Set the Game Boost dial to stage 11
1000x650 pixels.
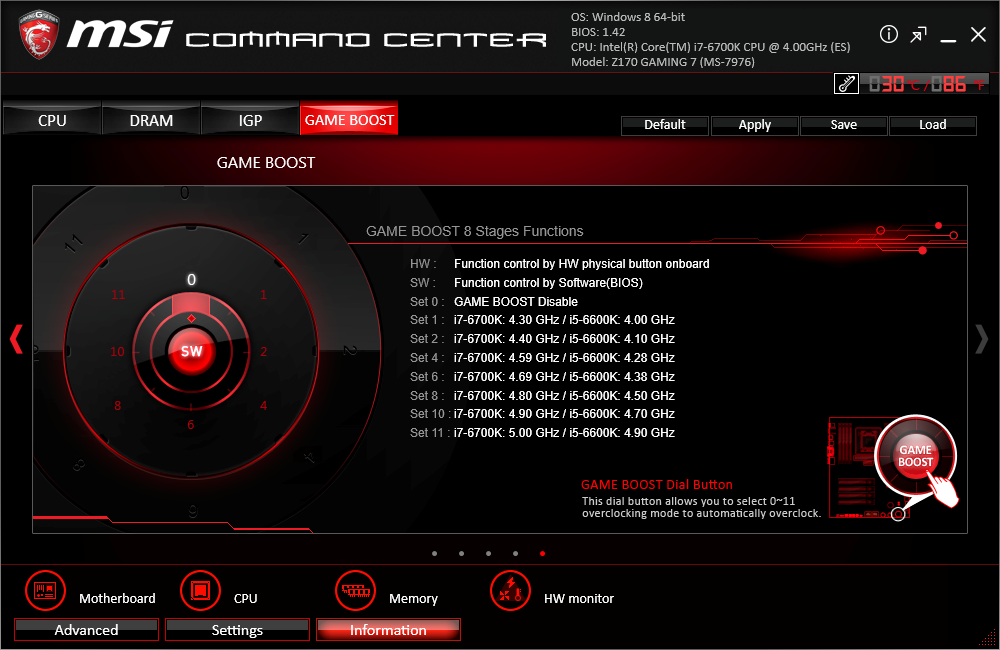click(x=119, y=295)
